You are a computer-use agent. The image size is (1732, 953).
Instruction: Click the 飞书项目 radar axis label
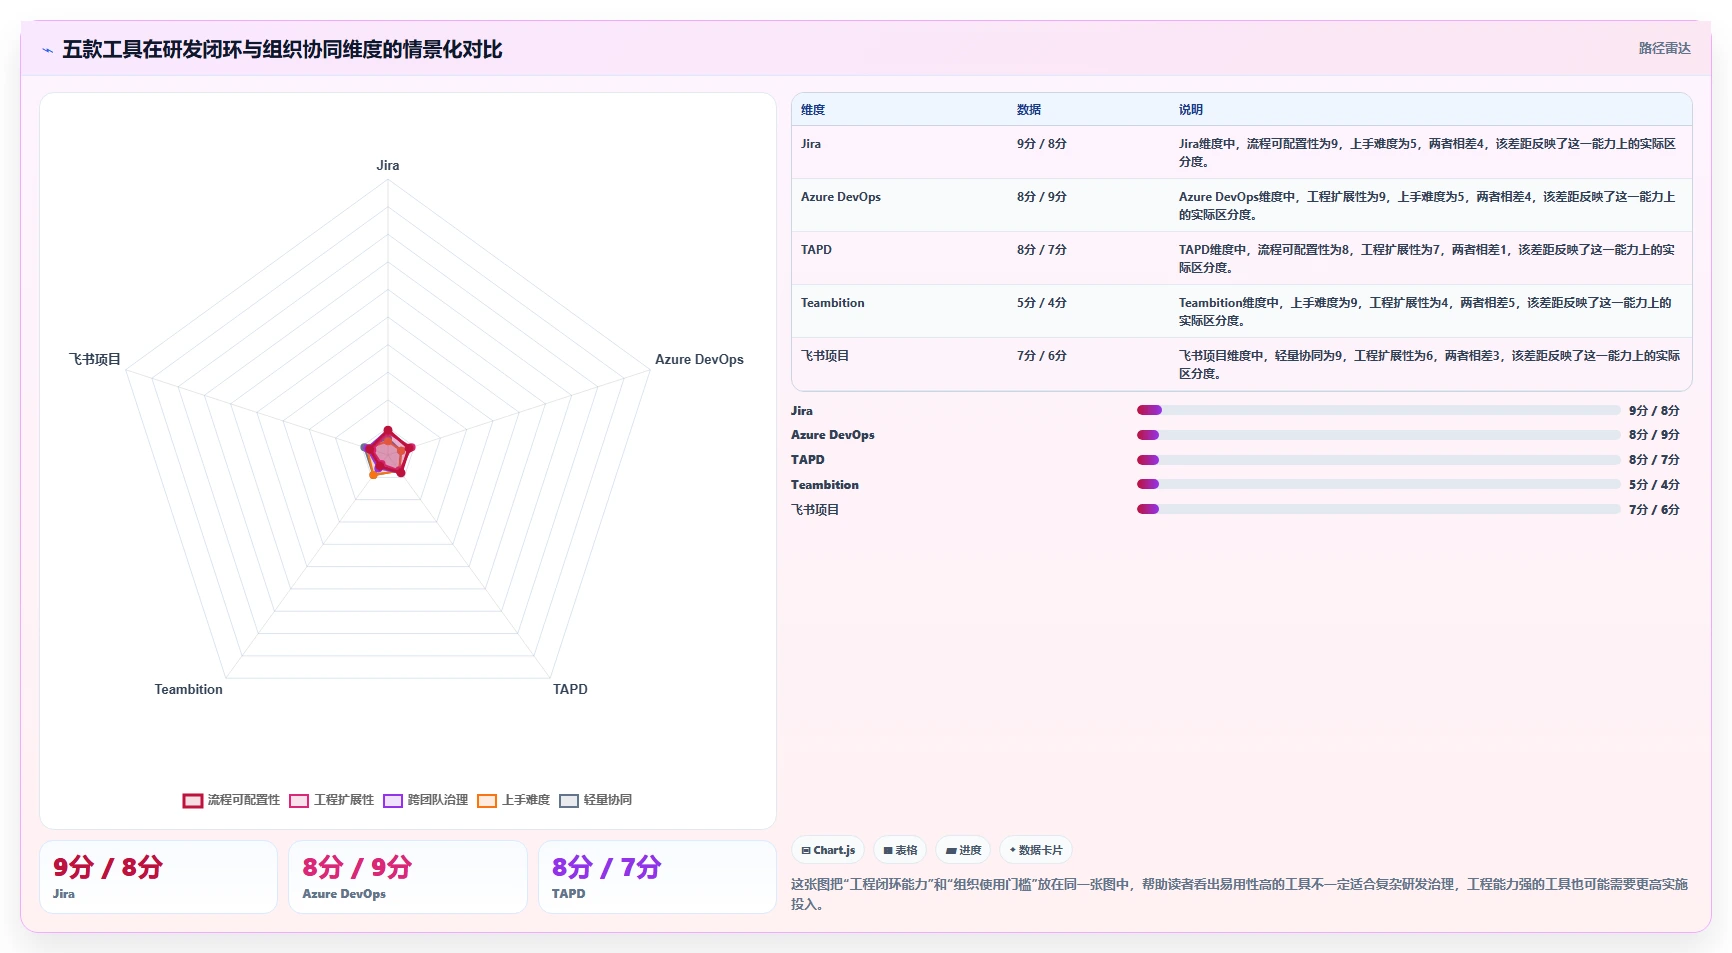pos(95,360)
